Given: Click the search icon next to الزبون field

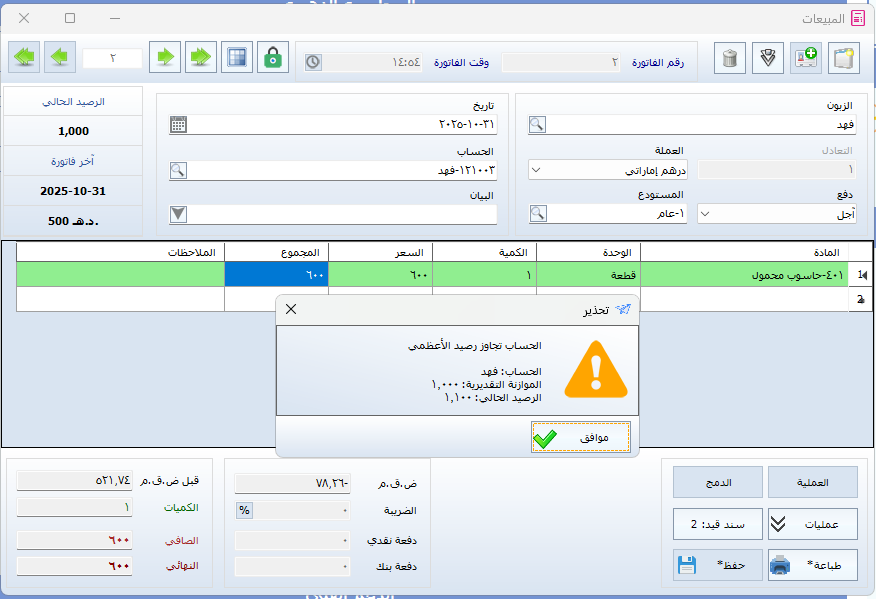Looking at the screenshot, I should 537,125.
